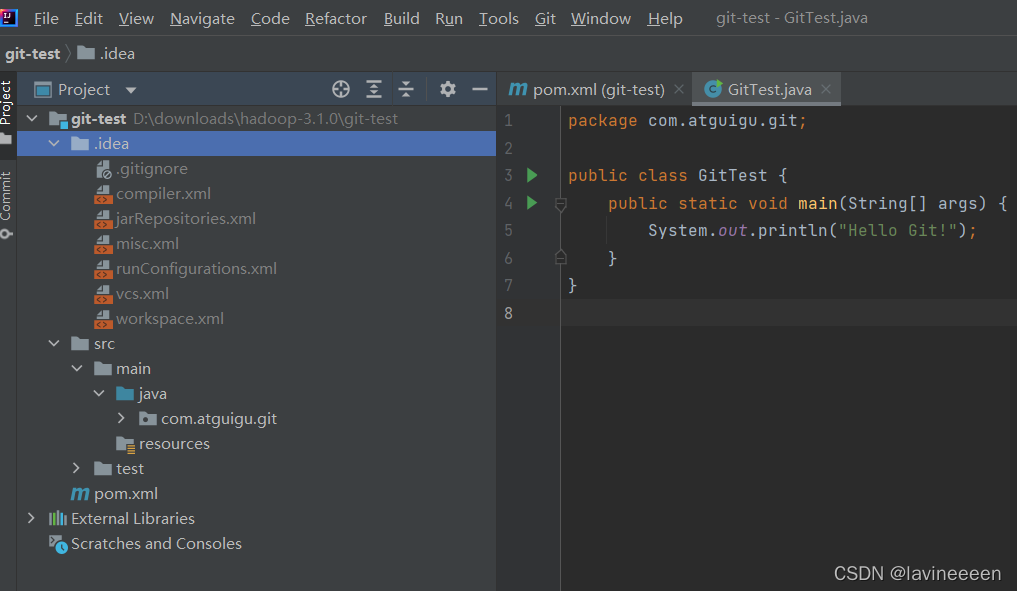Collapse the .idea folder
Screen dimensions: 1017x591
54,143
